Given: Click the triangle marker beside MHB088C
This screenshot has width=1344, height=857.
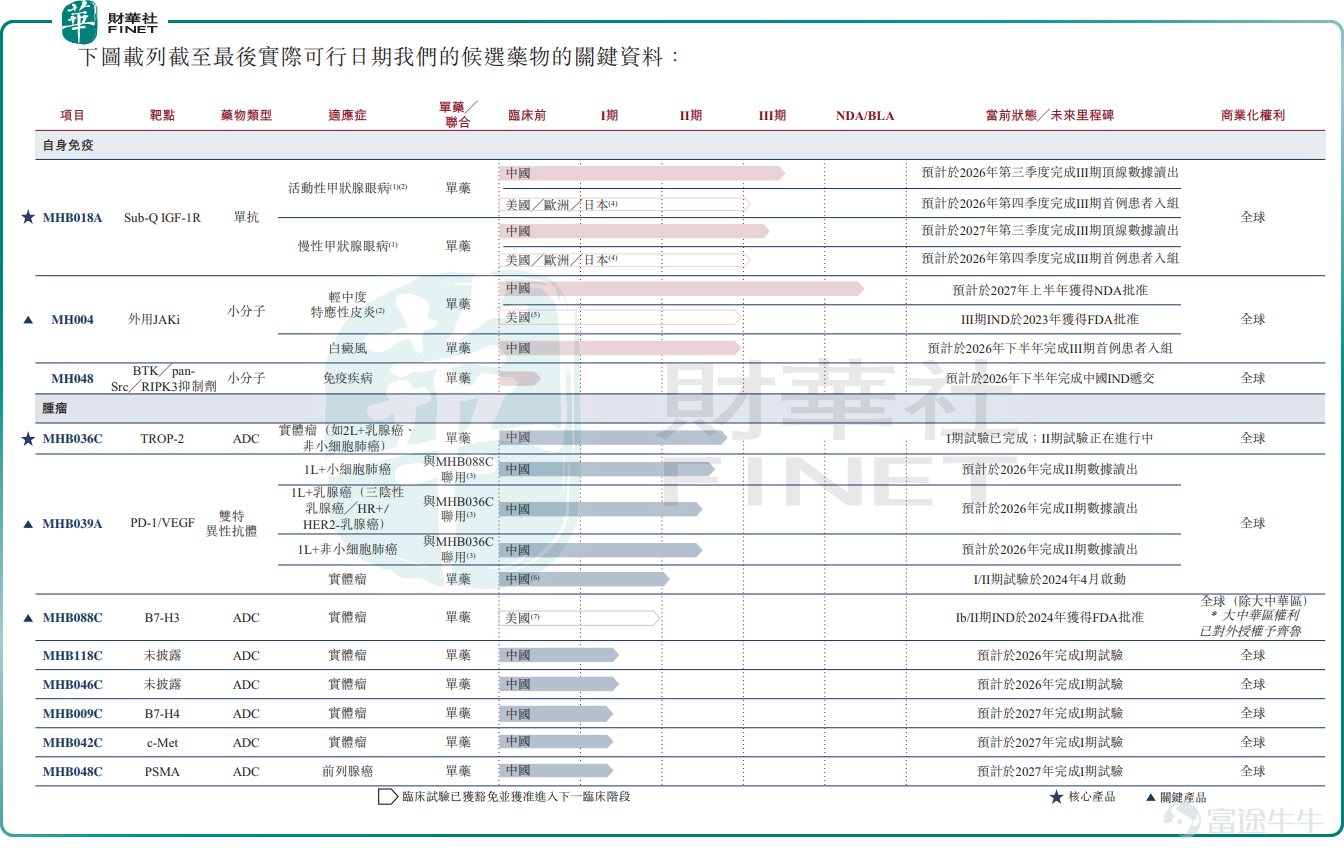Looking at the screenshot, I should (x=28, y=618).
